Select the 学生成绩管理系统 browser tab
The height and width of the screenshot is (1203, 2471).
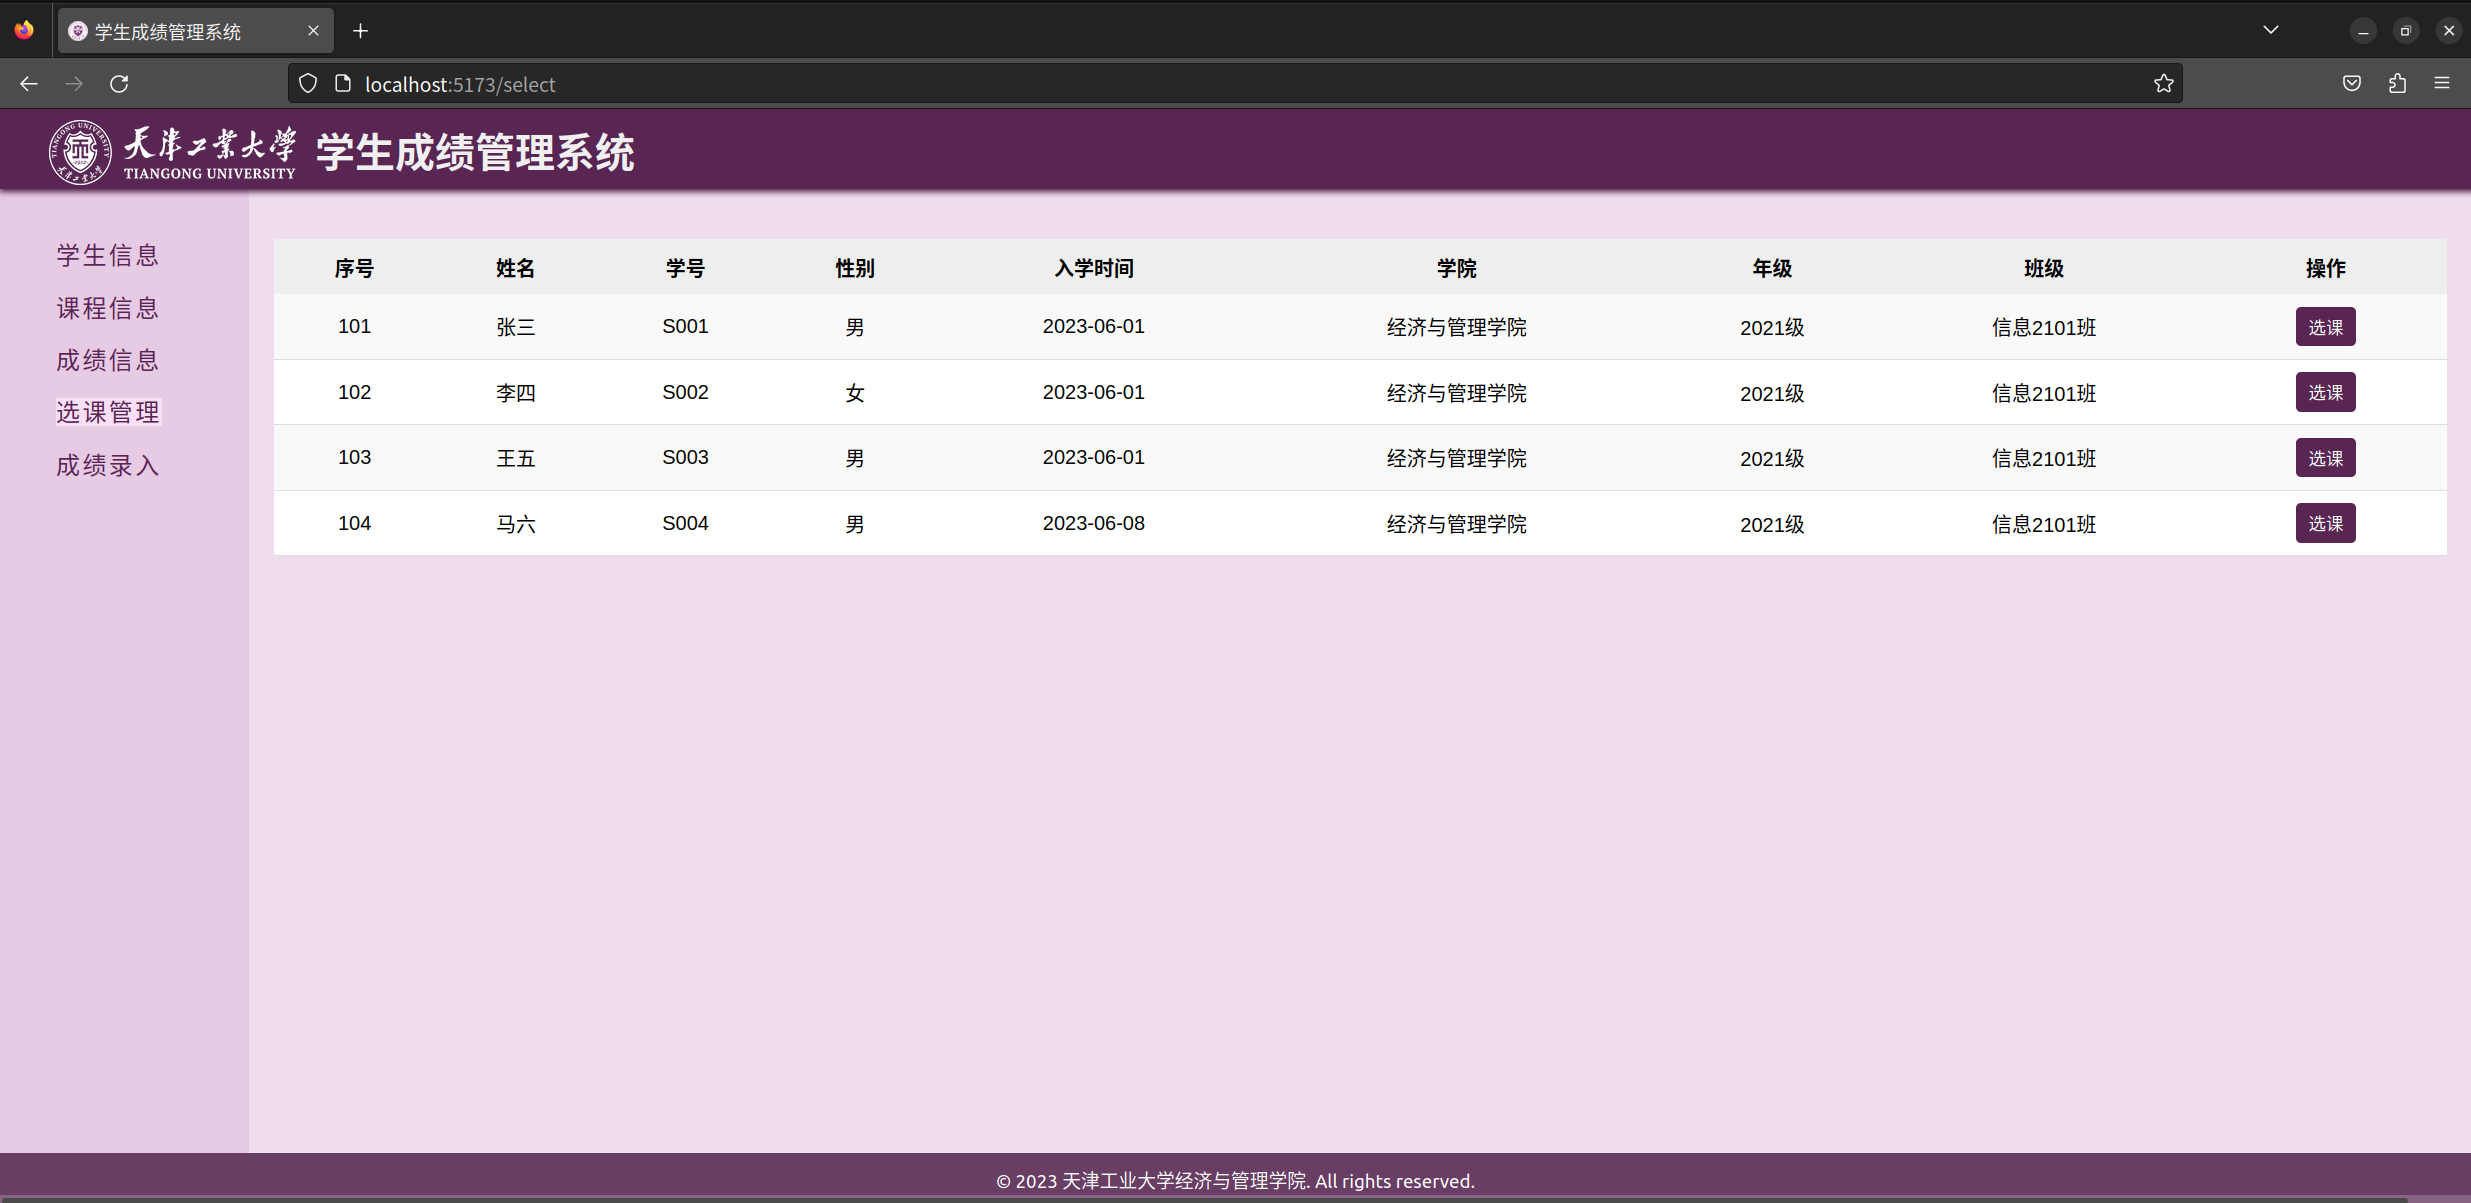(196, 31)
